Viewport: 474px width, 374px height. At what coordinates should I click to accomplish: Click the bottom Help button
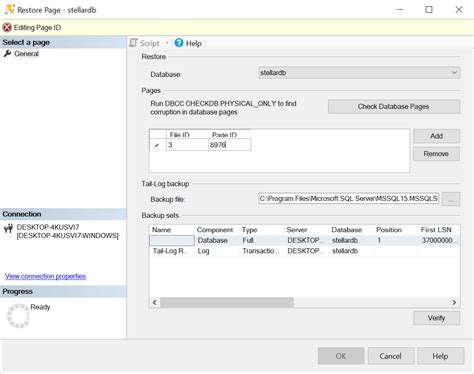click(440, 356)
